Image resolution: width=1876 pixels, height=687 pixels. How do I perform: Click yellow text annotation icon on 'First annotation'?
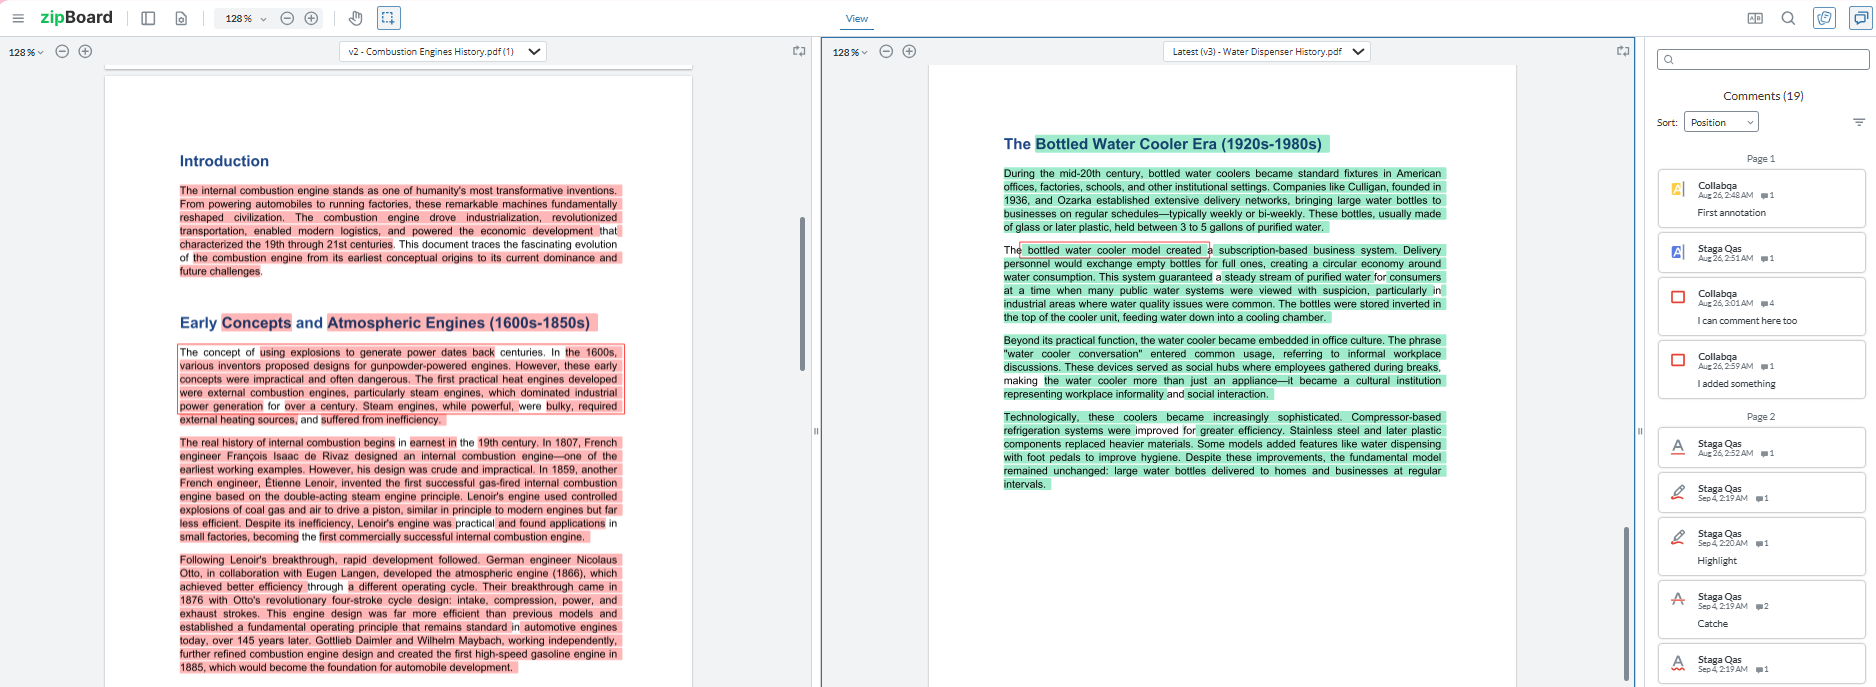pos(1678,189)
